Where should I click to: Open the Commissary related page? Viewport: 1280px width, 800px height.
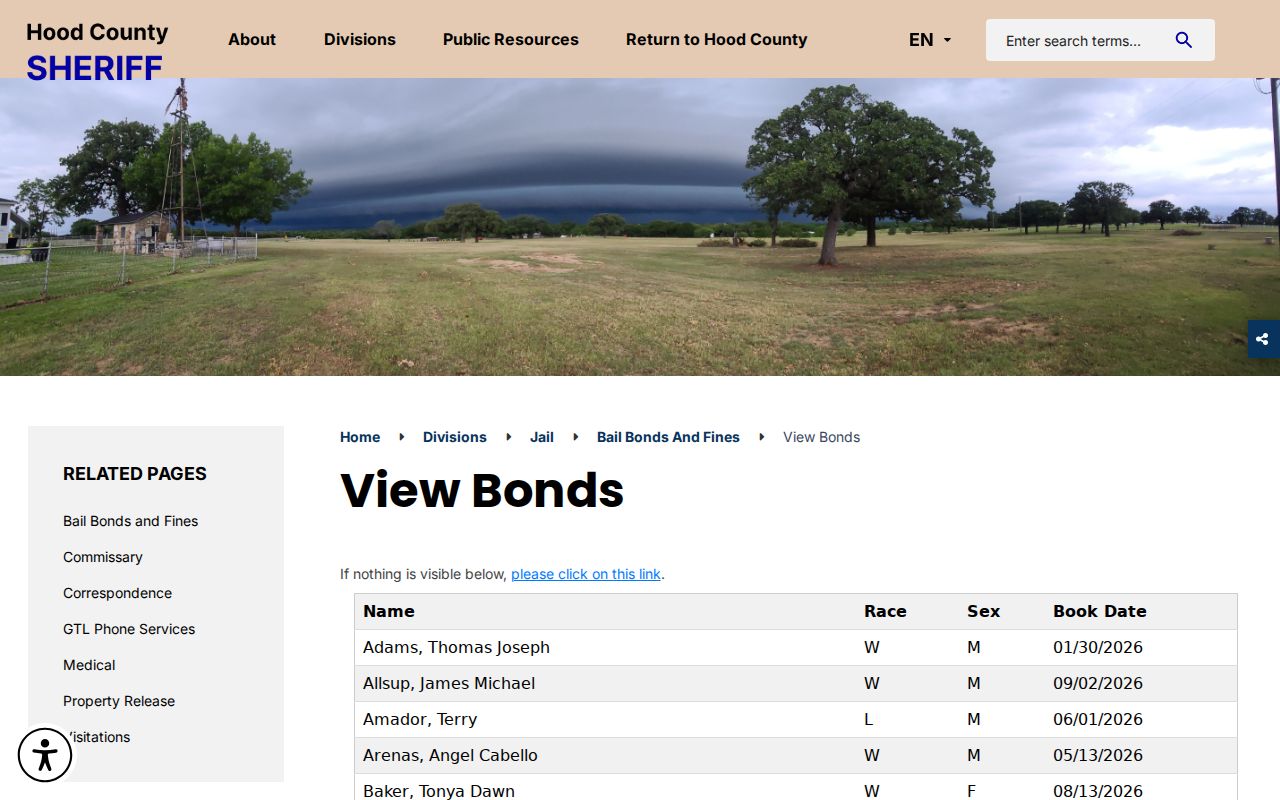(103, 557)
